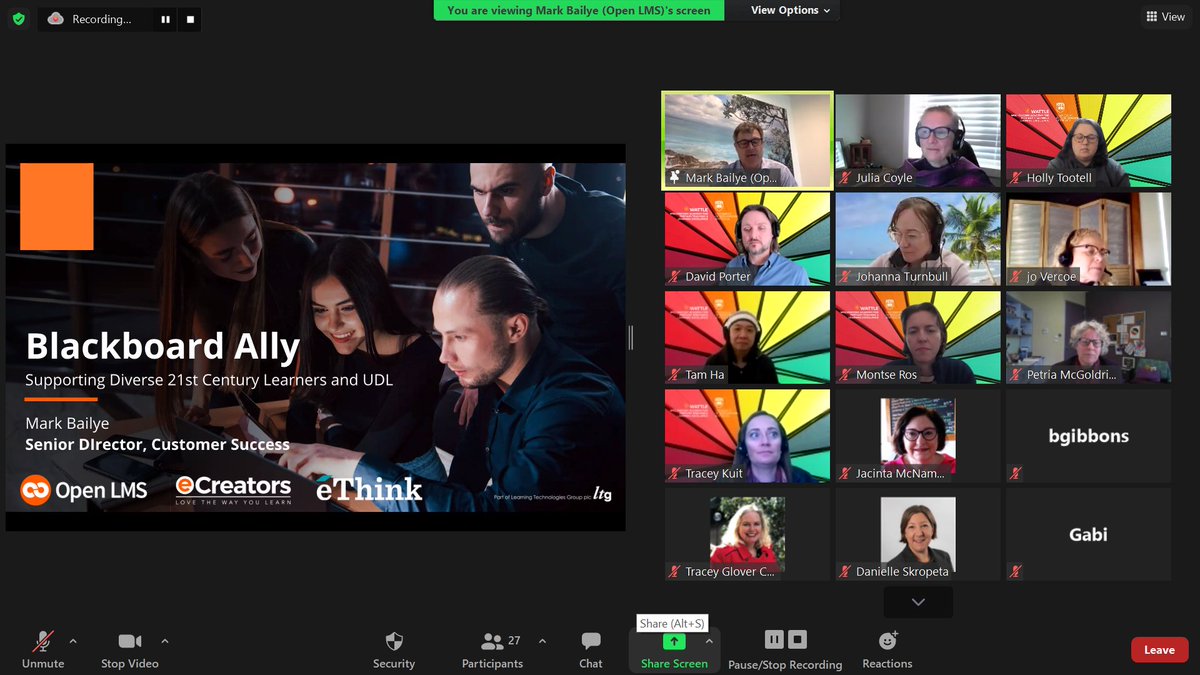This screenshot has width=1200, height=675.
Task: Click the muted mic icon on Danielle Skropeta
Action: pos(846,572)
